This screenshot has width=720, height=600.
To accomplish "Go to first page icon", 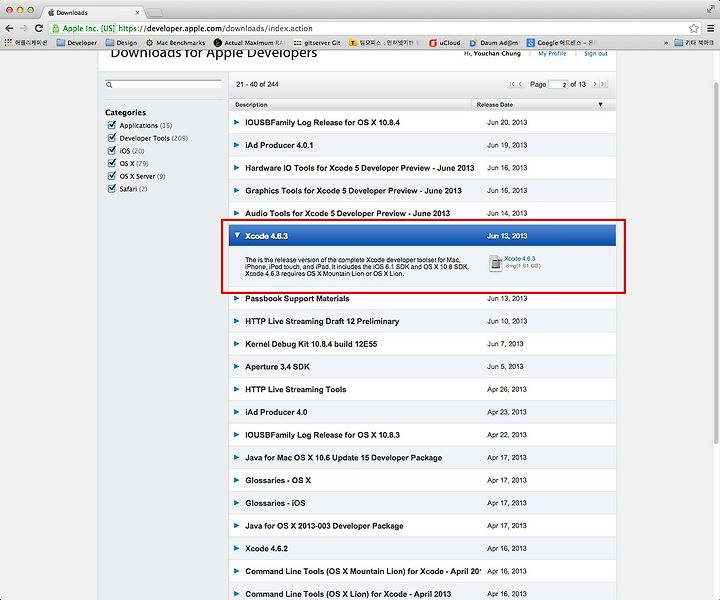I will click(x=512, y=84).
